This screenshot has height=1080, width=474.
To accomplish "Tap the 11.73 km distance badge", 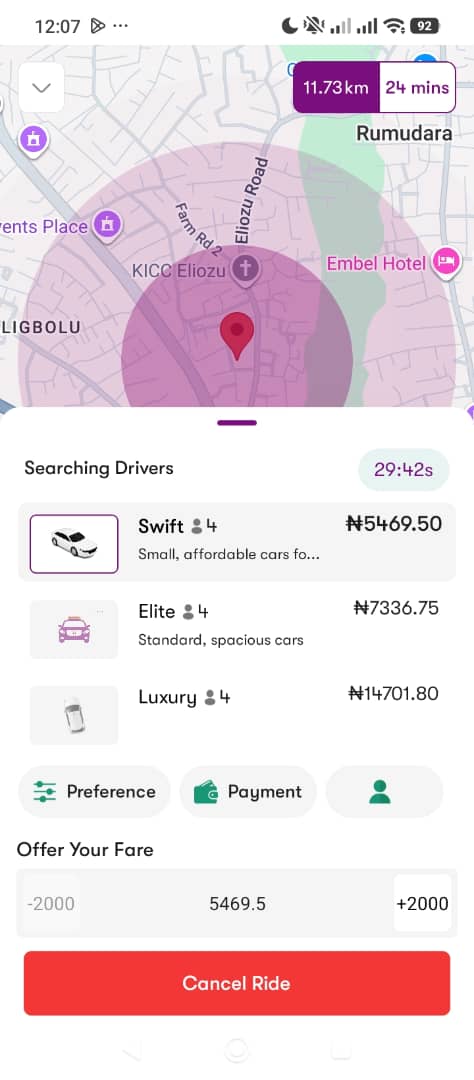I will [x=336, y=87].
